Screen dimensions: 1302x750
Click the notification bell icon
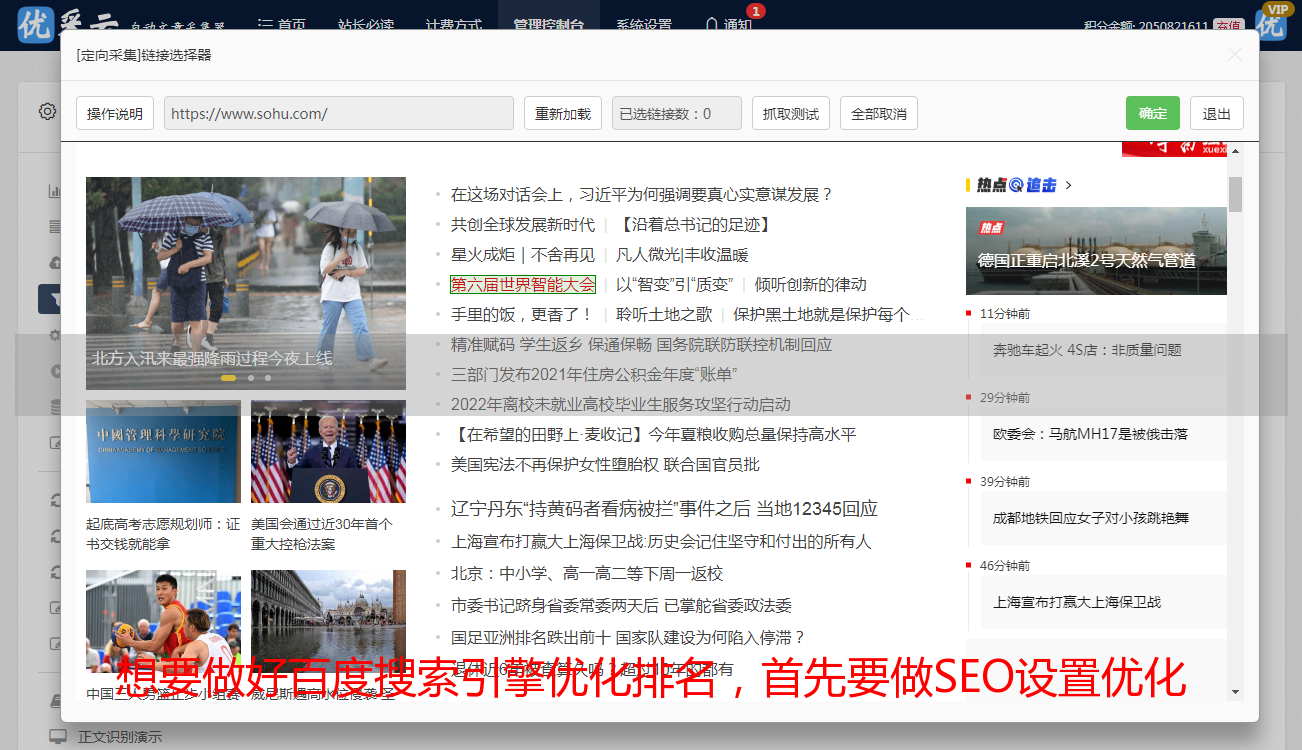point(711,25)
